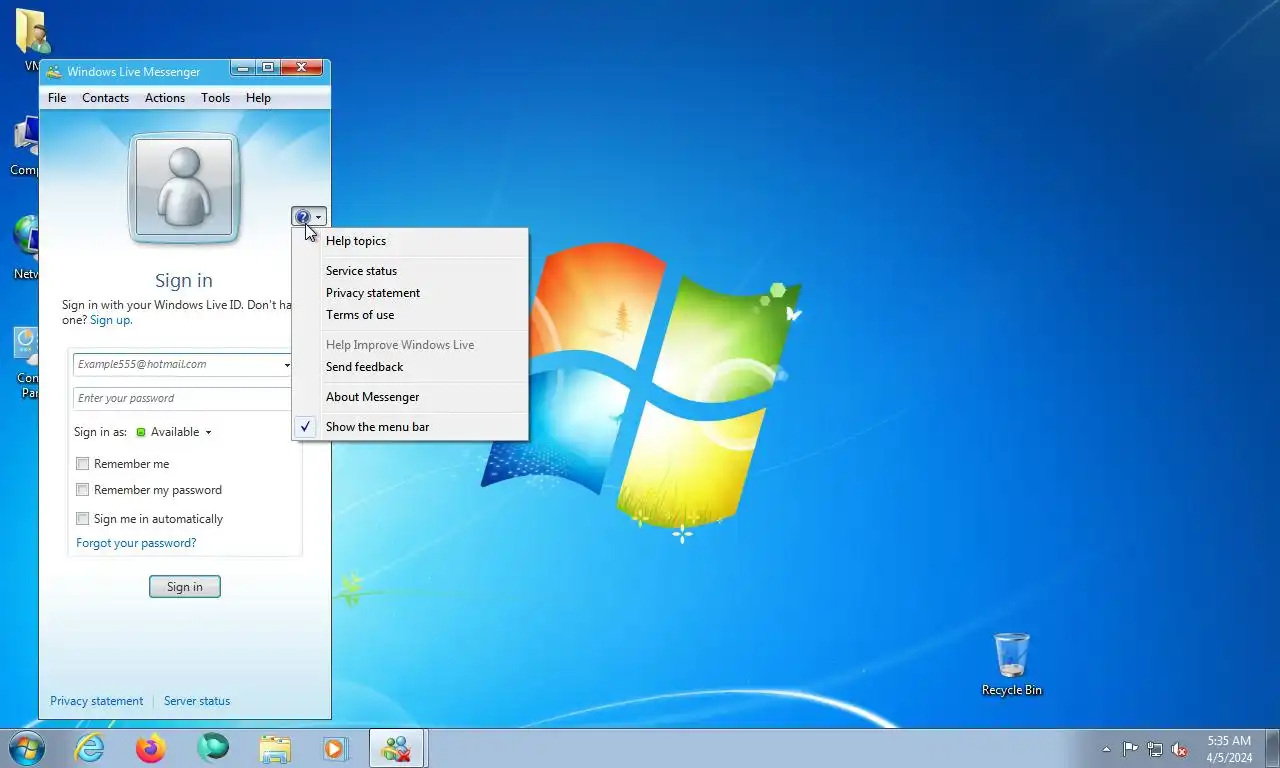Image resolution: width=1280 pixels, height=768 pixels.
Task: Uncheck Show the menu bar option
Action: [410, 427]
